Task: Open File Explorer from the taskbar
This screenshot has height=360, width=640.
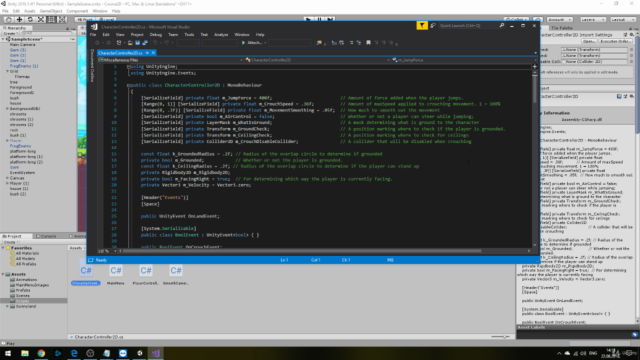Action: (25, 353)
